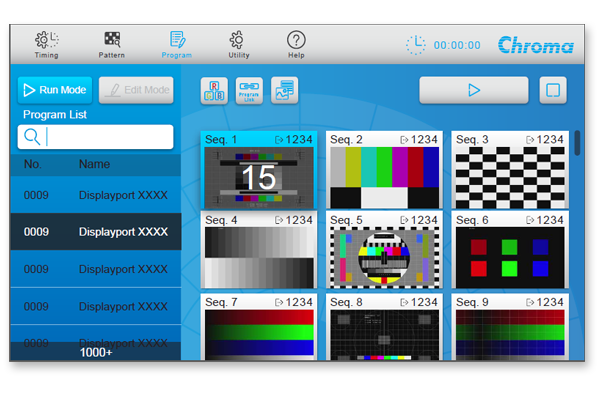Image resolution: width=600 pixels, height=400 pixels.
Task: Select the Program tab
Action: tap(177, 45)
